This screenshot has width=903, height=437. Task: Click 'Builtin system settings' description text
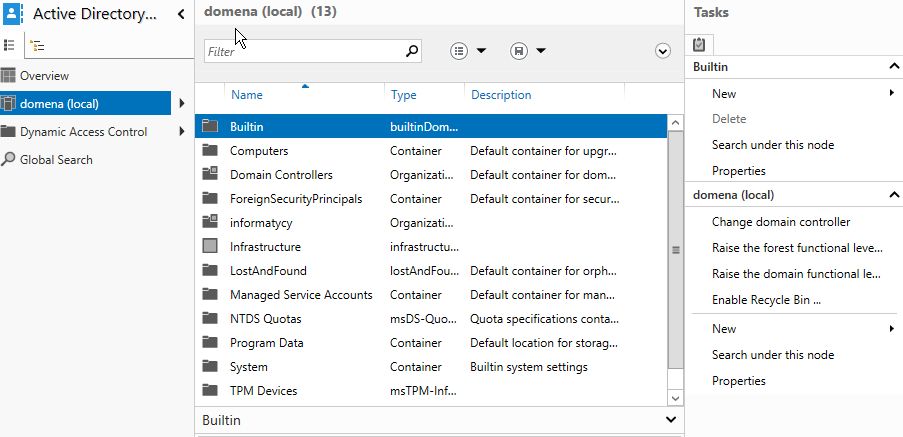click(x=529, y=367)
